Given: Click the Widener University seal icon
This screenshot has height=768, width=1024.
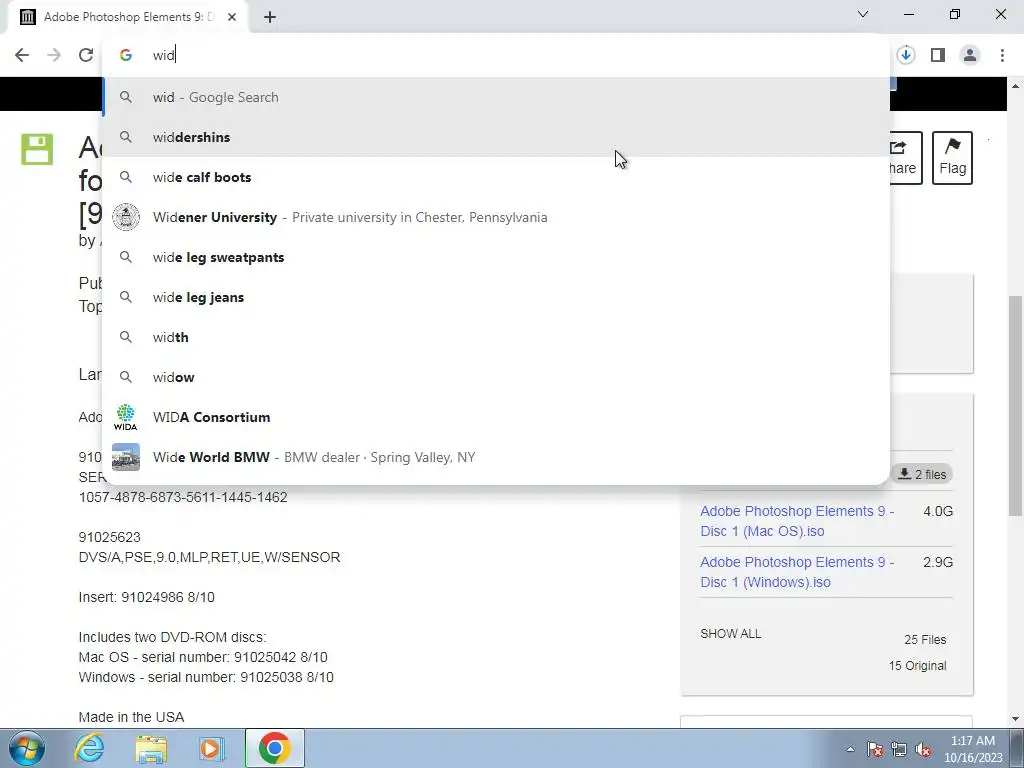Looking at the screenshot, I should point(125,217).
